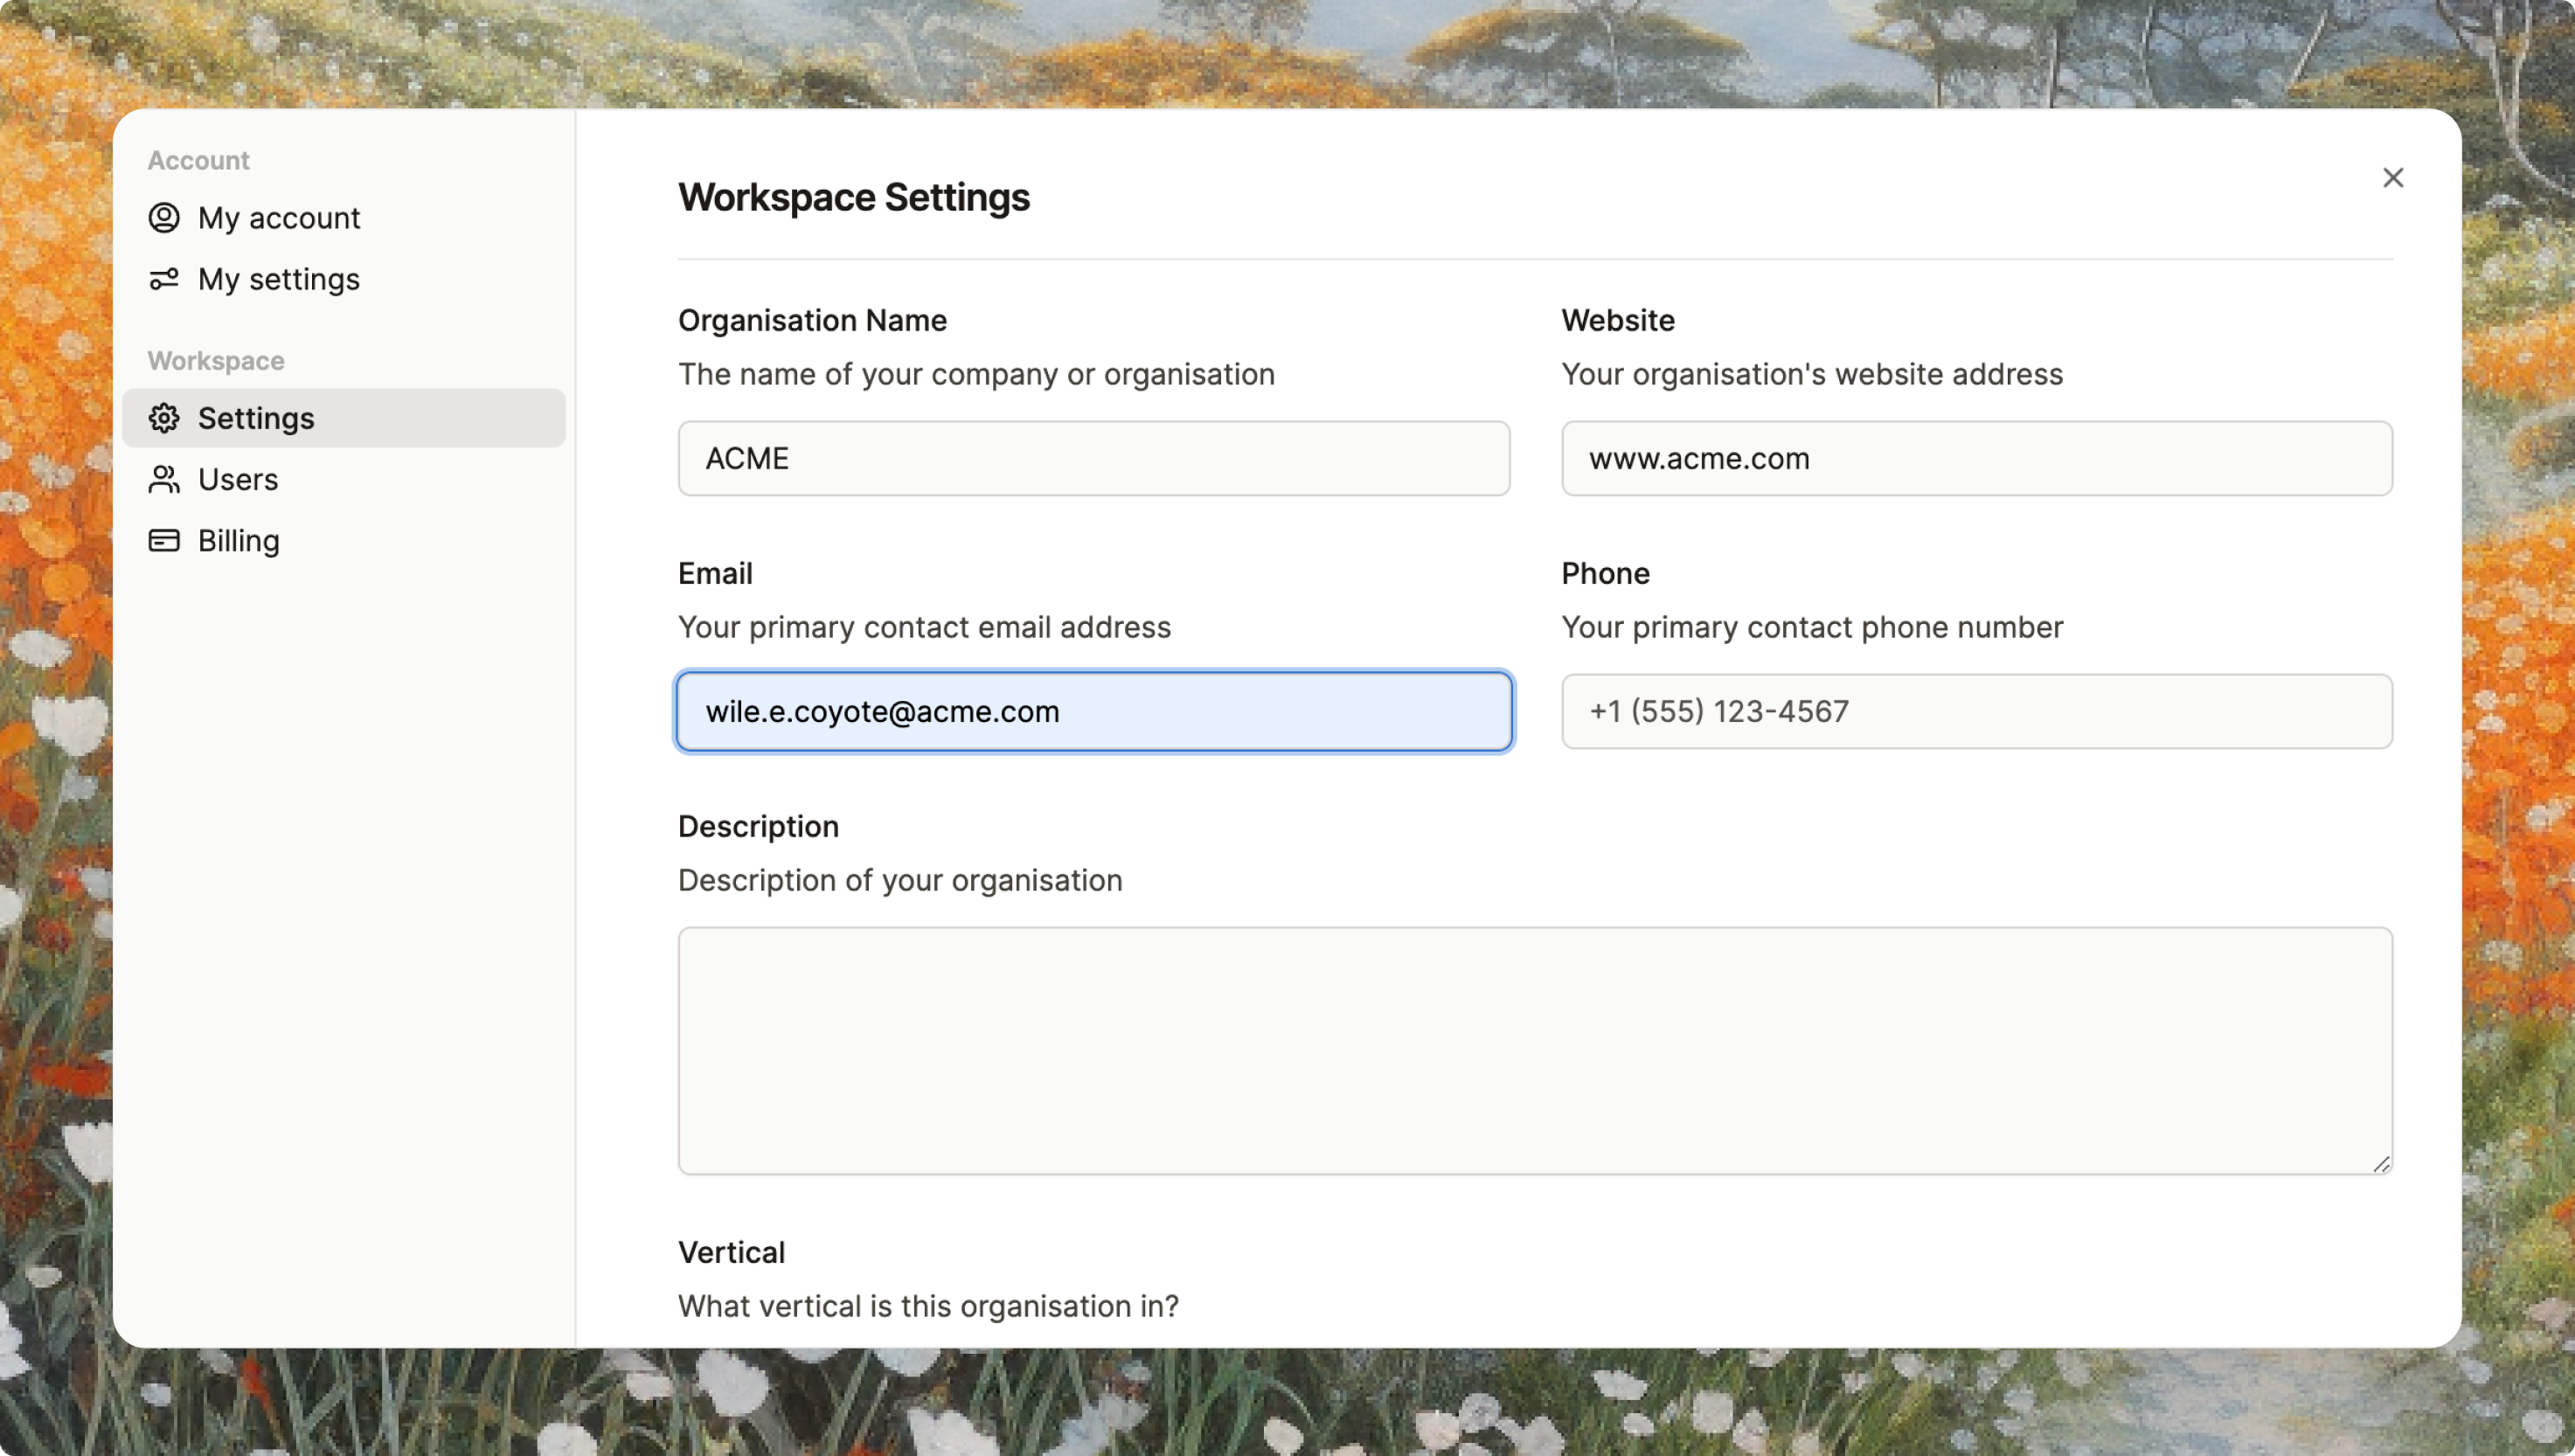
Task: Click 'Your organisation's website address' text
Action: pyautogui.click(x=1811, y=374)
